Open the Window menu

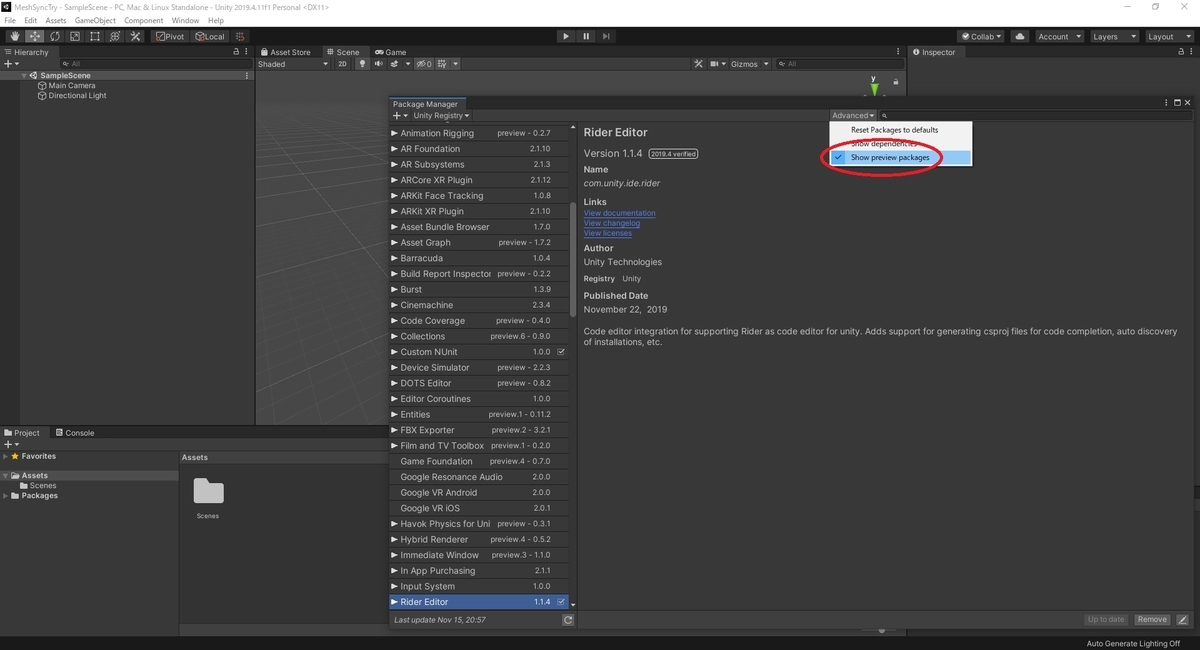[185, 20]
